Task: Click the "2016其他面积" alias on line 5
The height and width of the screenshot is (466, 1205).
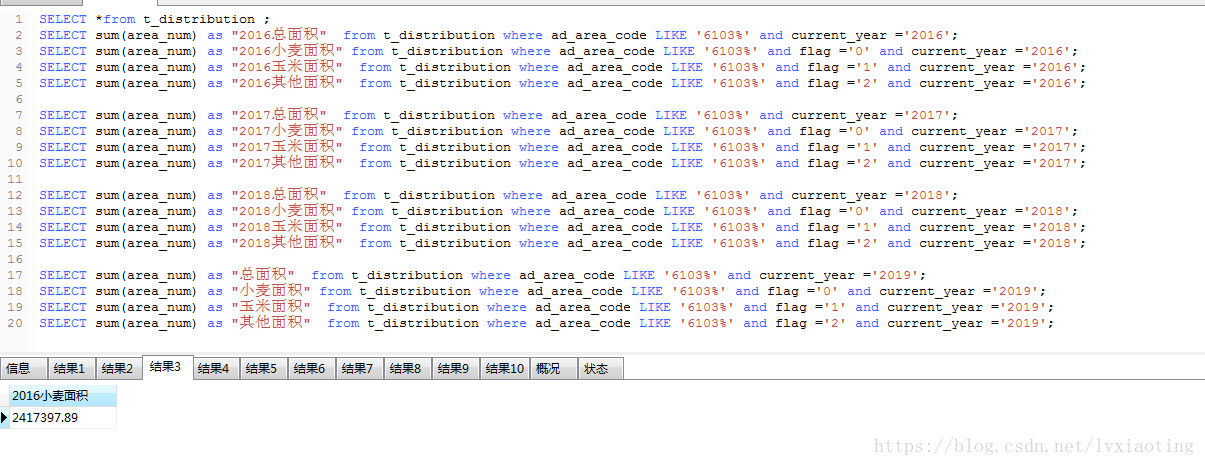Action: [x=287, y=83]
